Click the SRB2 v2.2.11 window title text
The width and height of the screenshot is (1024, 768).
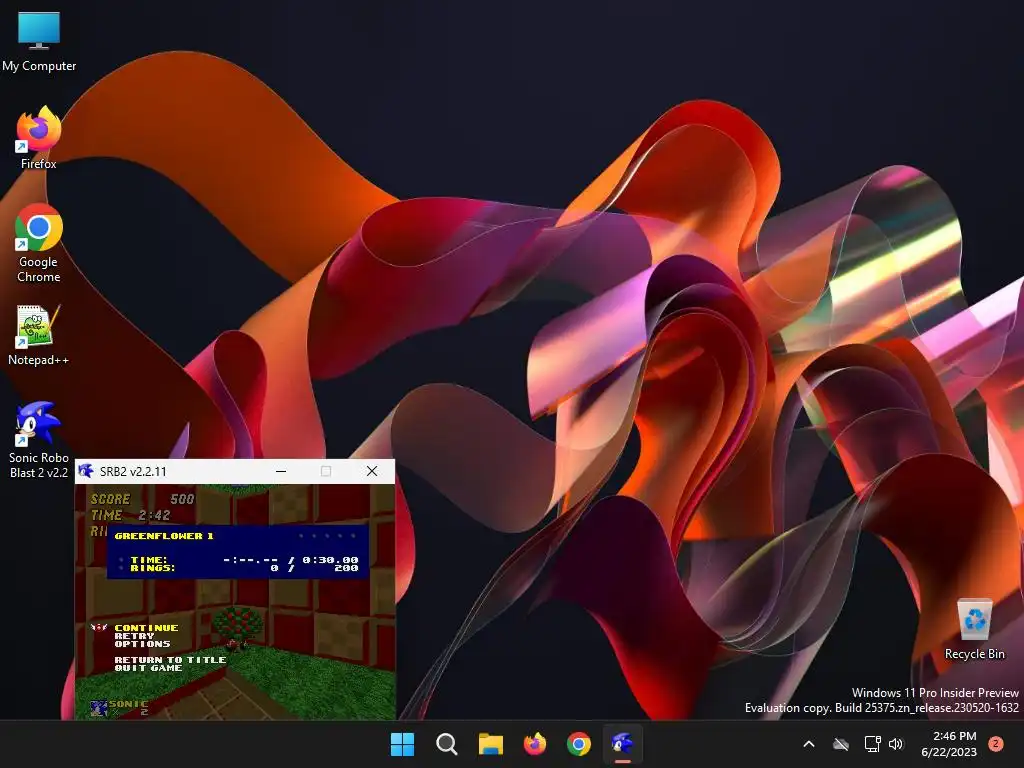pyautogui.click(x=133, y=472)
